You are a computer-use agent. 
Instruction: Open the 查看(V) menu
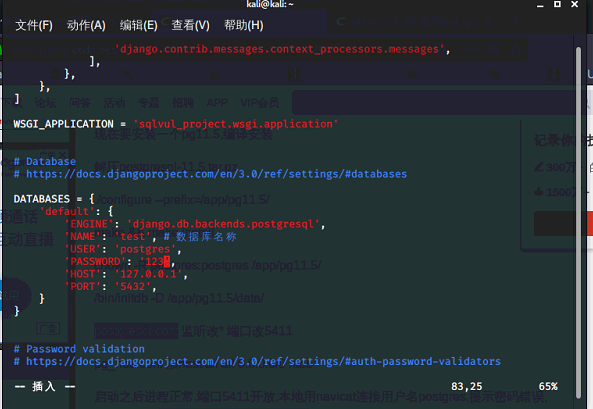[x=190, y=25]
